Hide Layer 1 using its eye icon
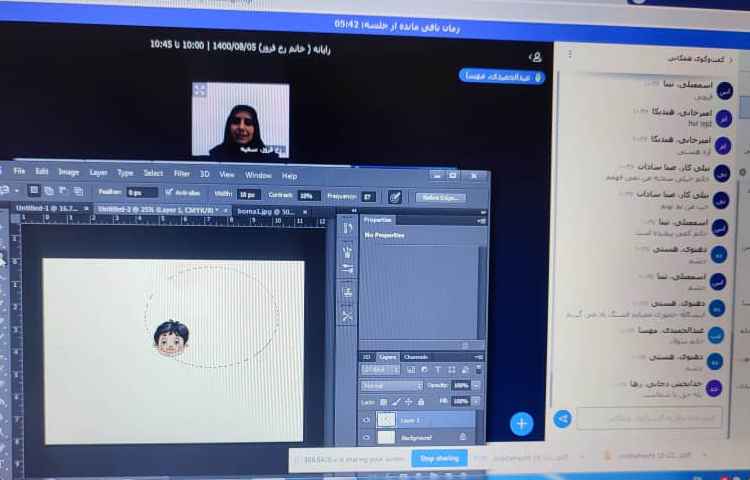This screenshot has width=750, height=480. pyautogui.click(x=366, y=420)
